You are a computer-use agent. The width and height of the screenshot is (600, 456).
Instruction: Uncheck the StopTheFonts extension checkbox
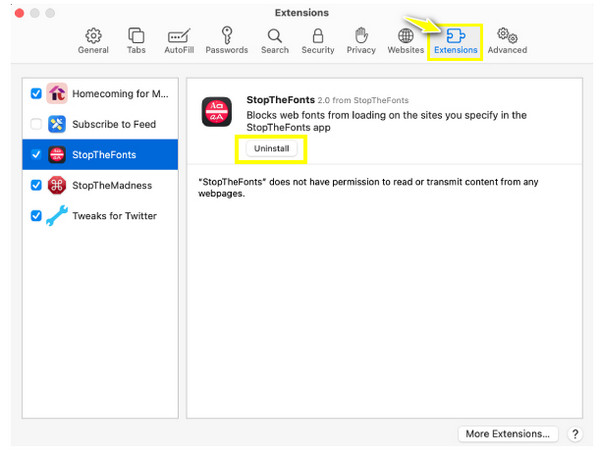pyautogui.click(x=36, y=155)
